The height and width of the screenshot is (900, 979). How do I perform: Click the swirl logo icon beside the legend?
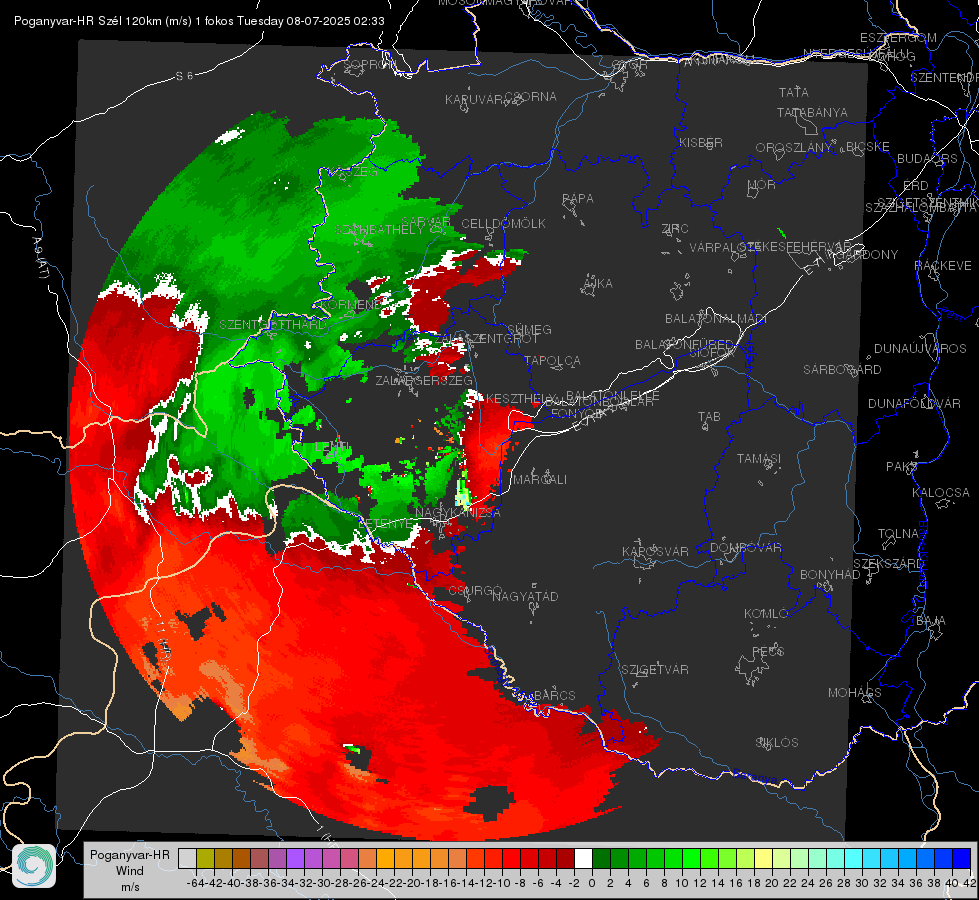coord(34,866)
